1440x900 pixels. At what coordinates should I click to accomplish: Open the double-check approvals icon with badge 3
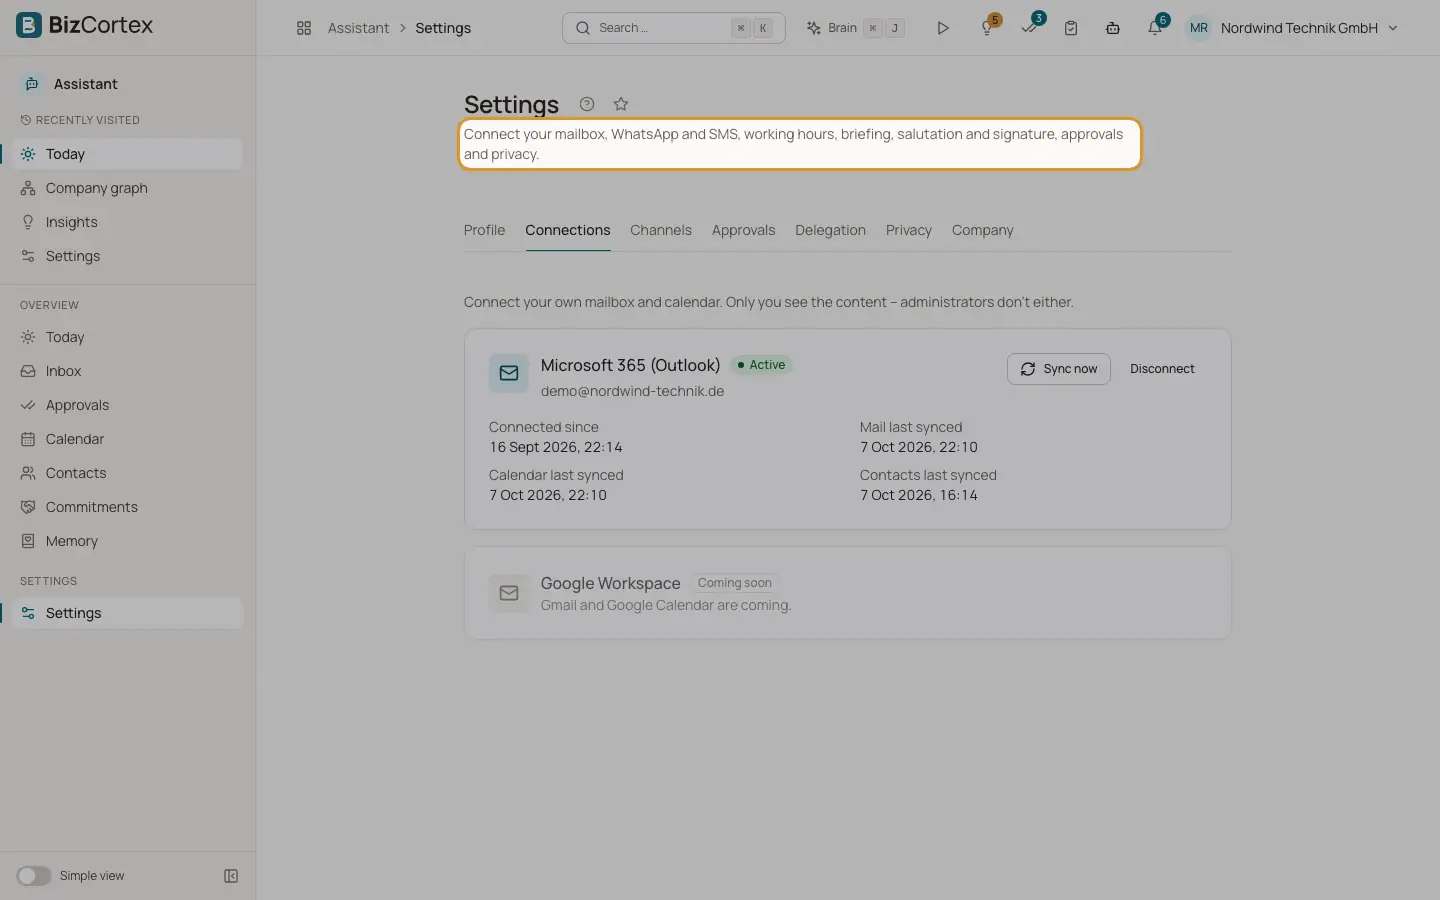tap(1029, 28)
